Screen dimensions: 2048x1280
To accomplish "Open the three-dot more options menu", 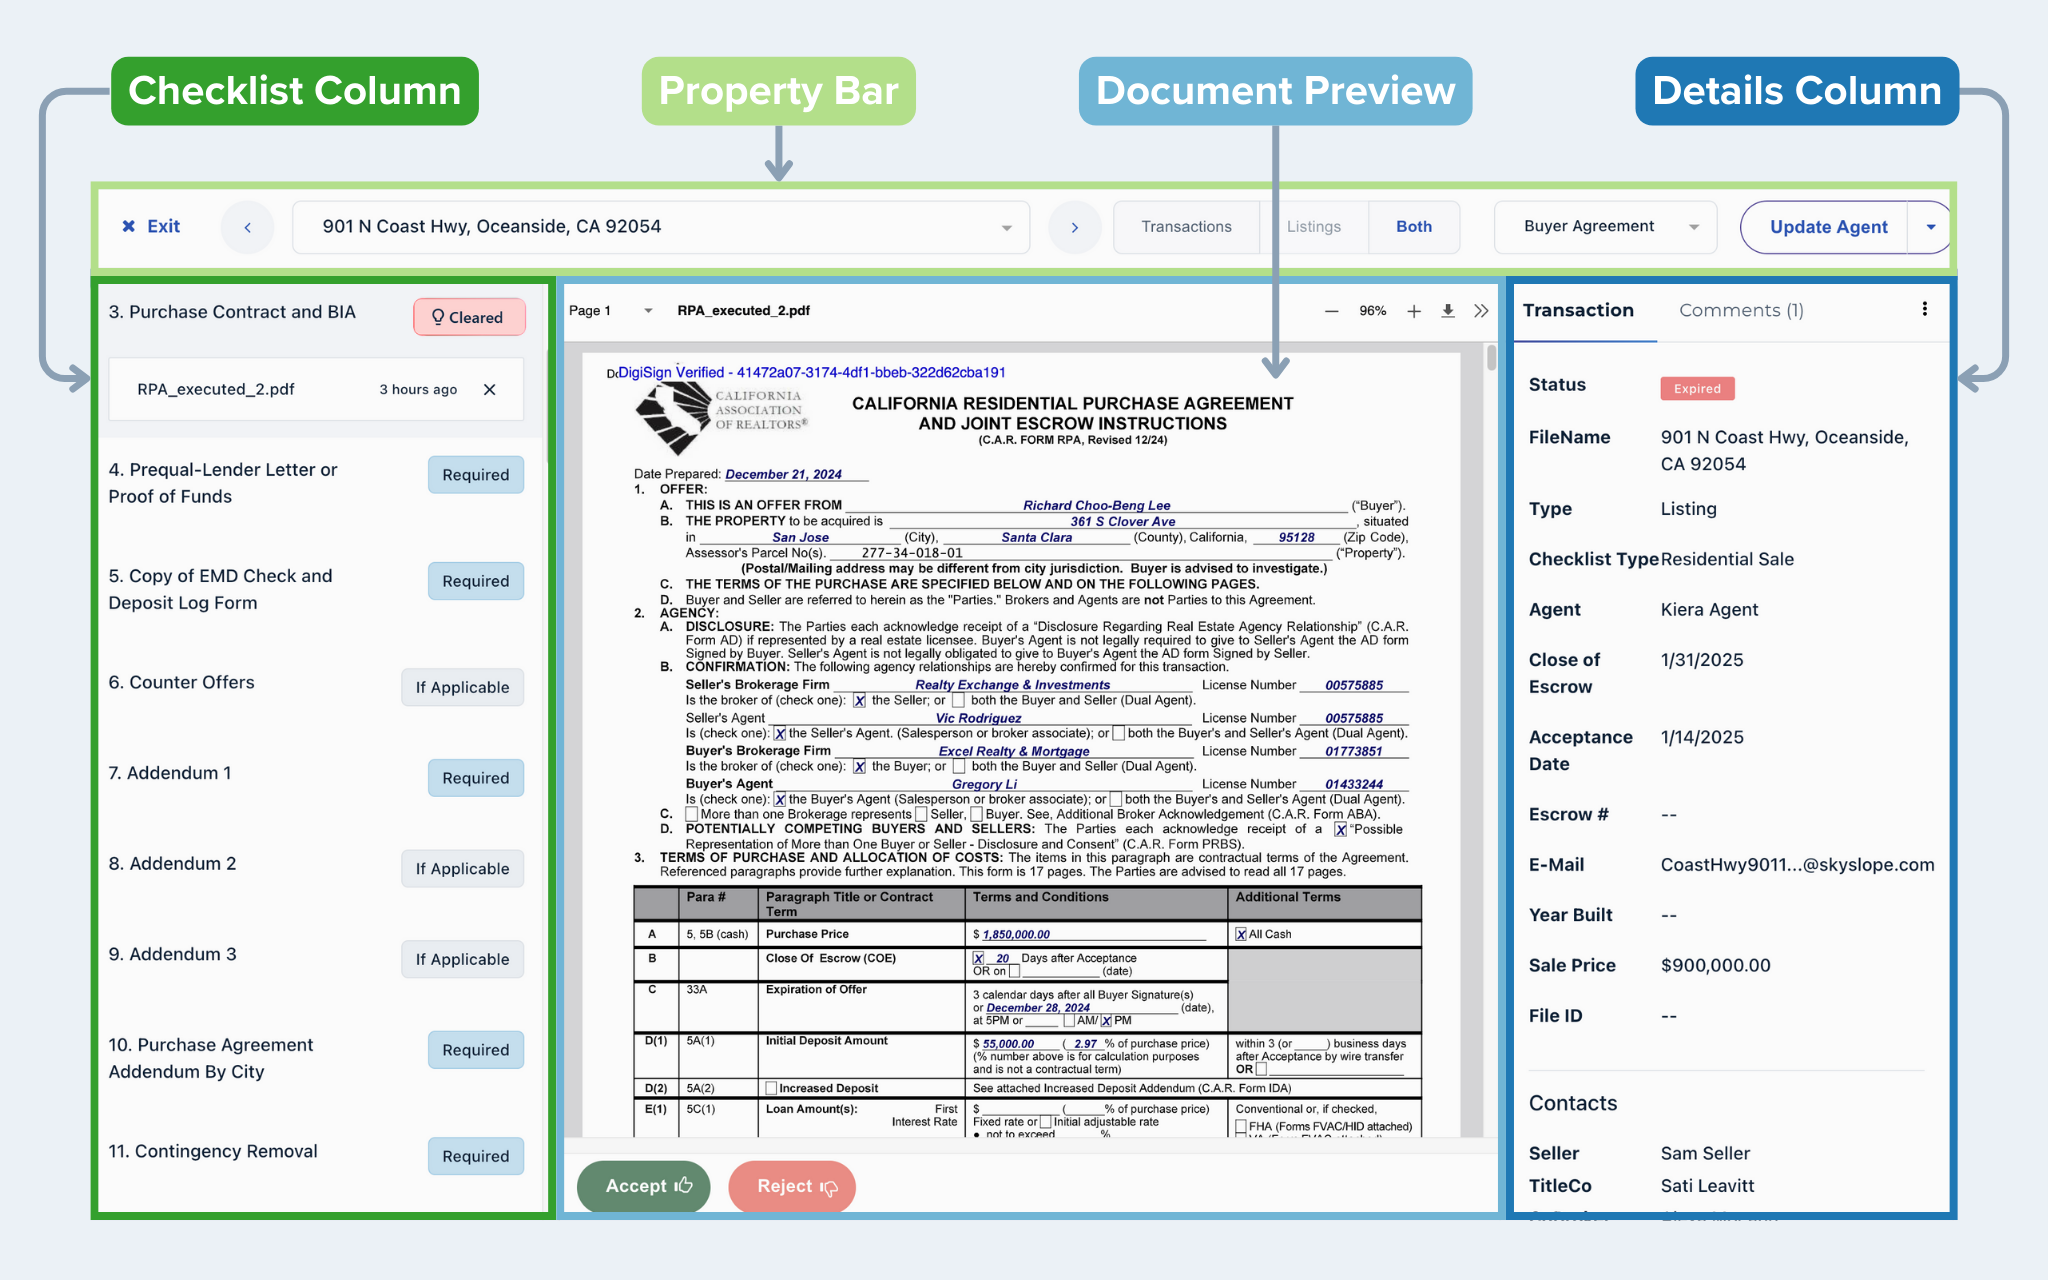I will tap(1924, 309).
